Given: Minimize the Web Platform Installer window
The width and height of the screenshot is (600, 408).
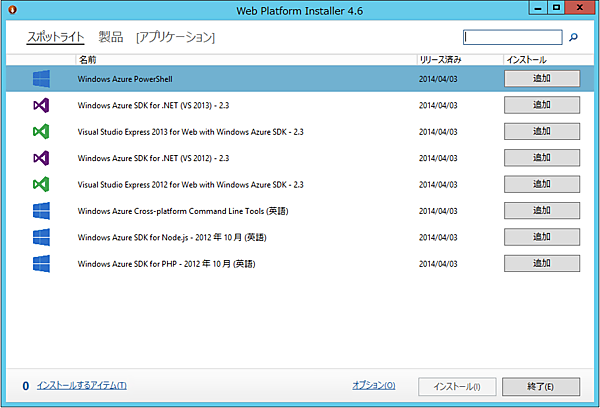Looking at the screenshot, I should (x=538, y=8).
